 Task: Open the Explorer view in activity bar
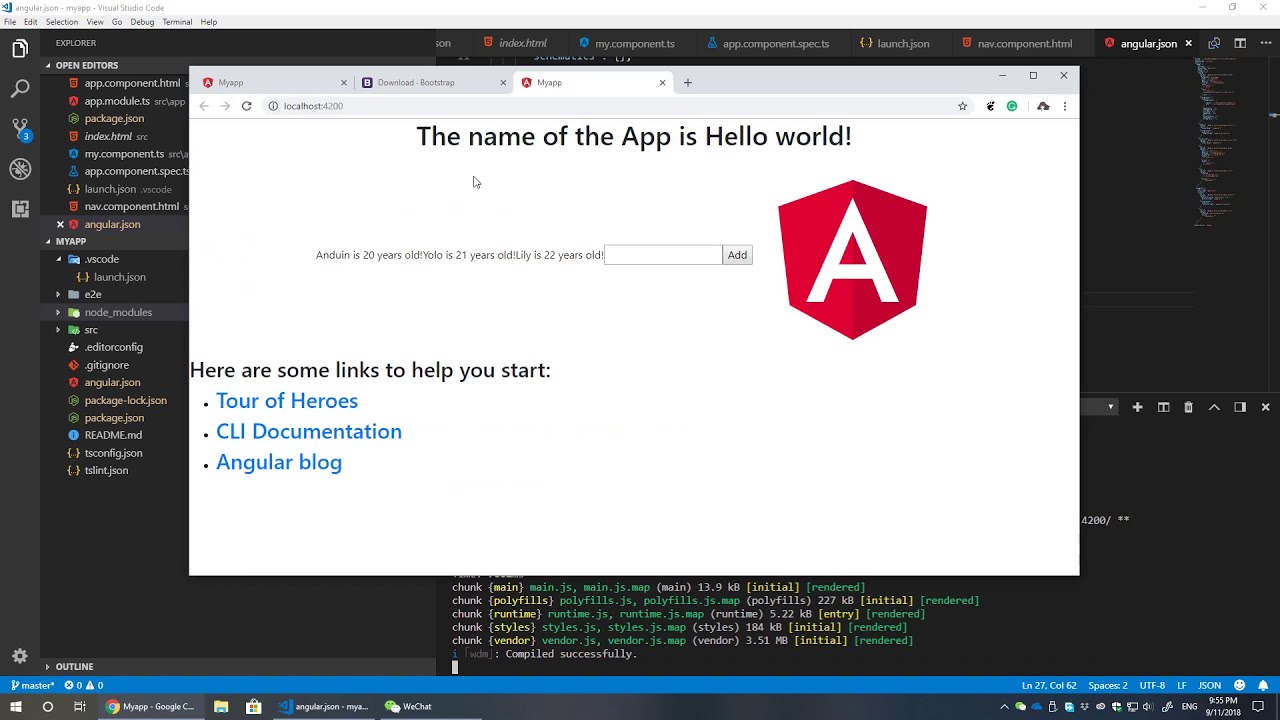point(20,49)
